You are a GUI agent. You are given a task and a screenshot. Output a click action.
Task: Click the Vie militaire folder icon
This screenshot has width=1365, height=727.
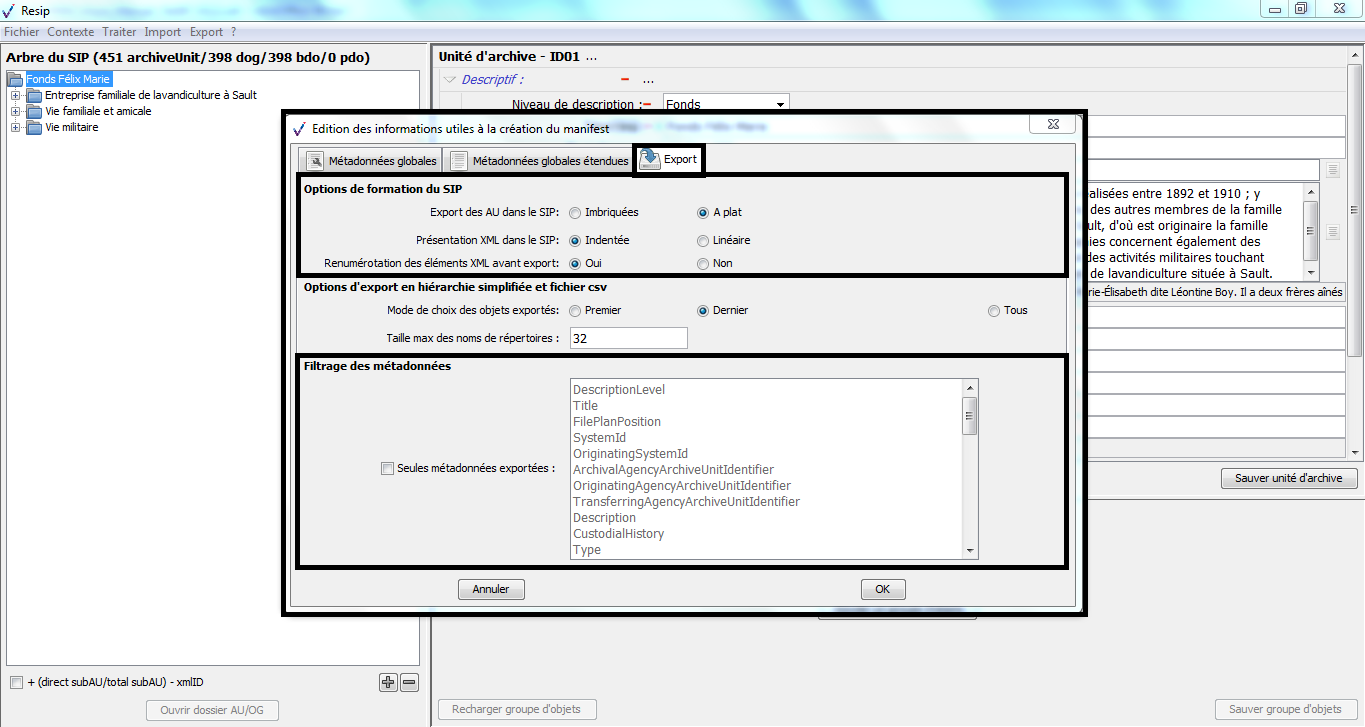[34, 127]
